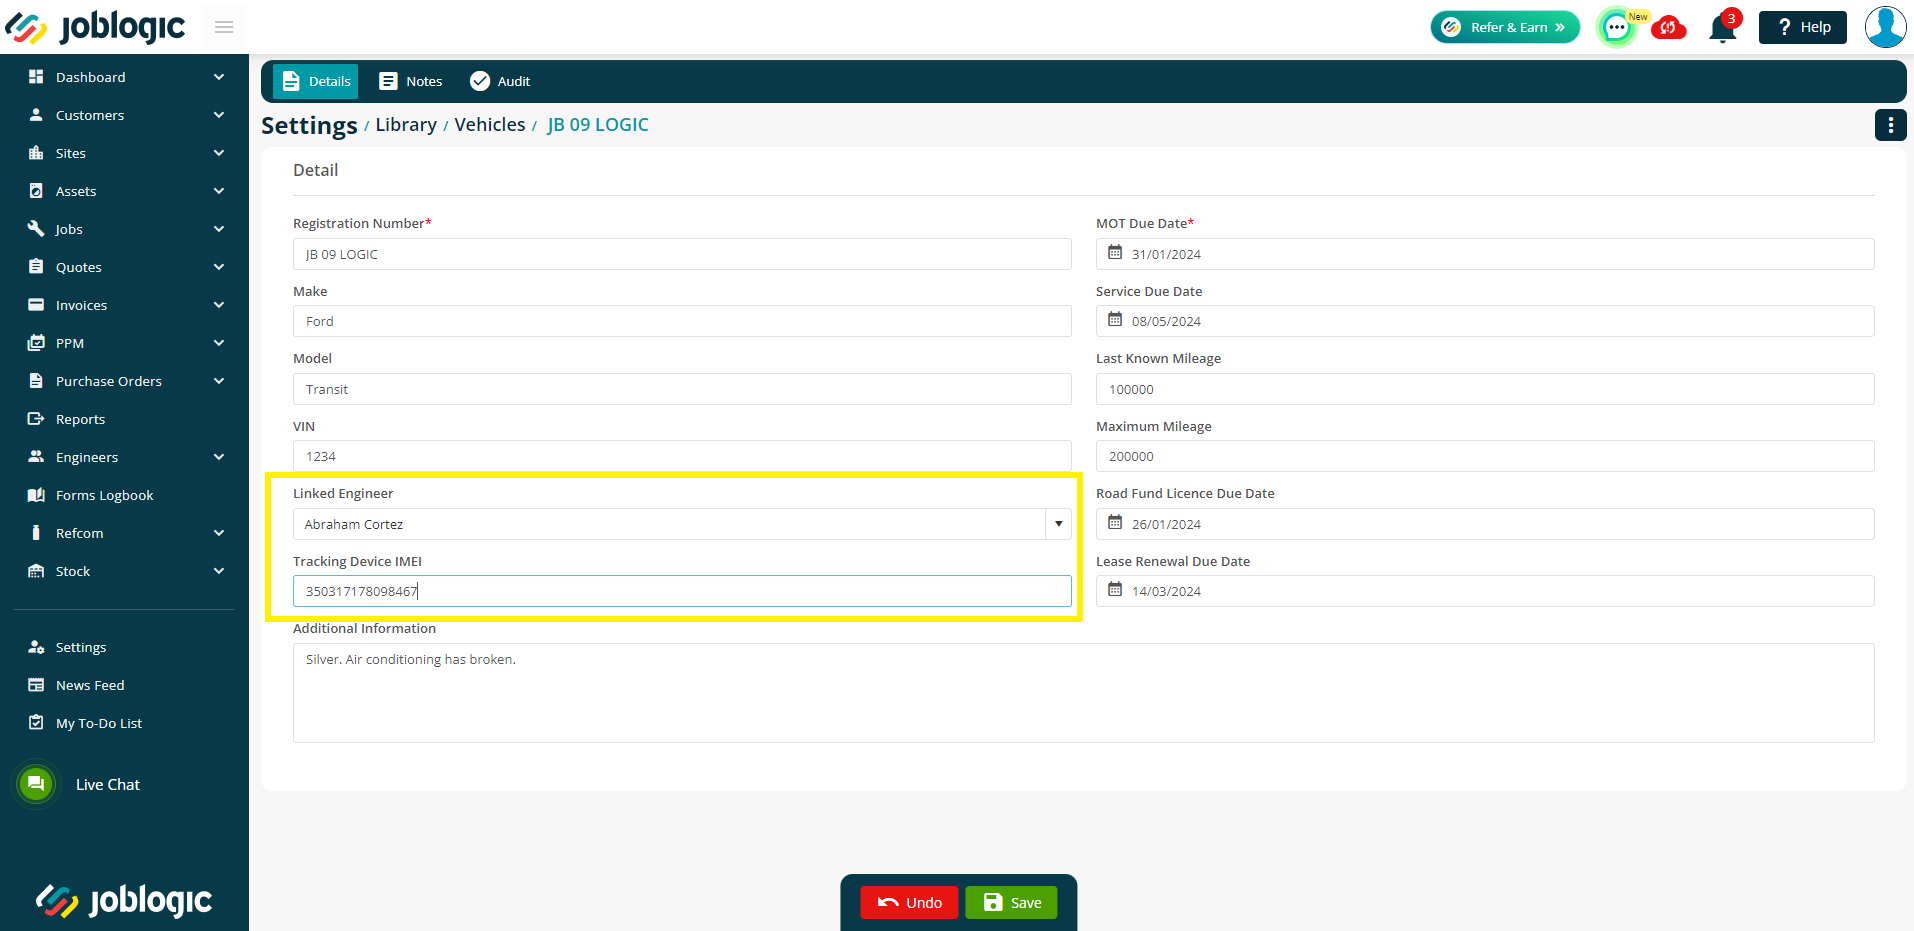Screen dimensions: 1914x931
Task: Click the Live Chat green bubble icon
Action: (x=36, y=784)
